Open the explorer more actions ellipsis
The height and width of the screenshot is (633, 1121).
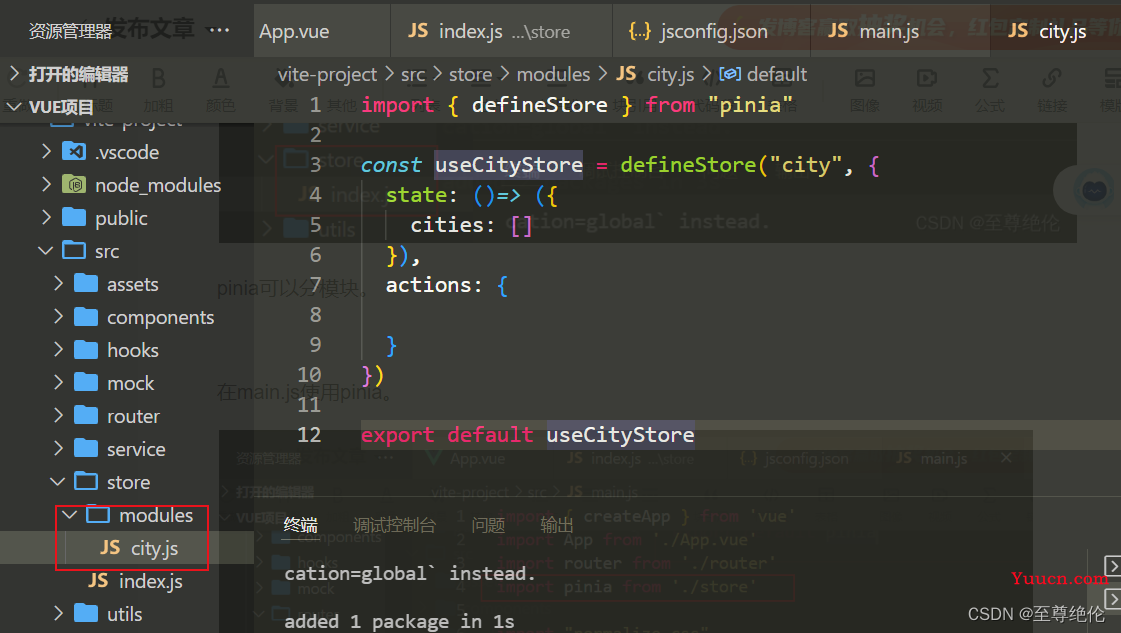[219, 30]
